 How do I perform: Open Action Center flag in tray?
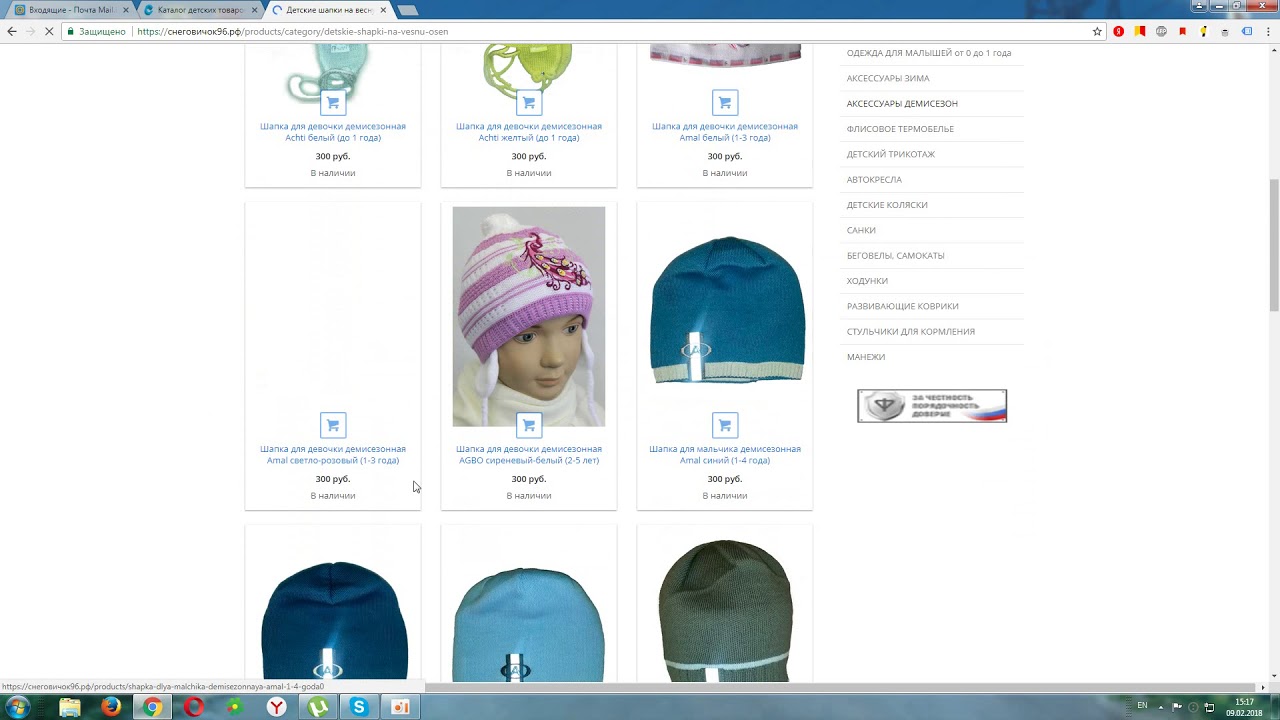pos(1177,707)
